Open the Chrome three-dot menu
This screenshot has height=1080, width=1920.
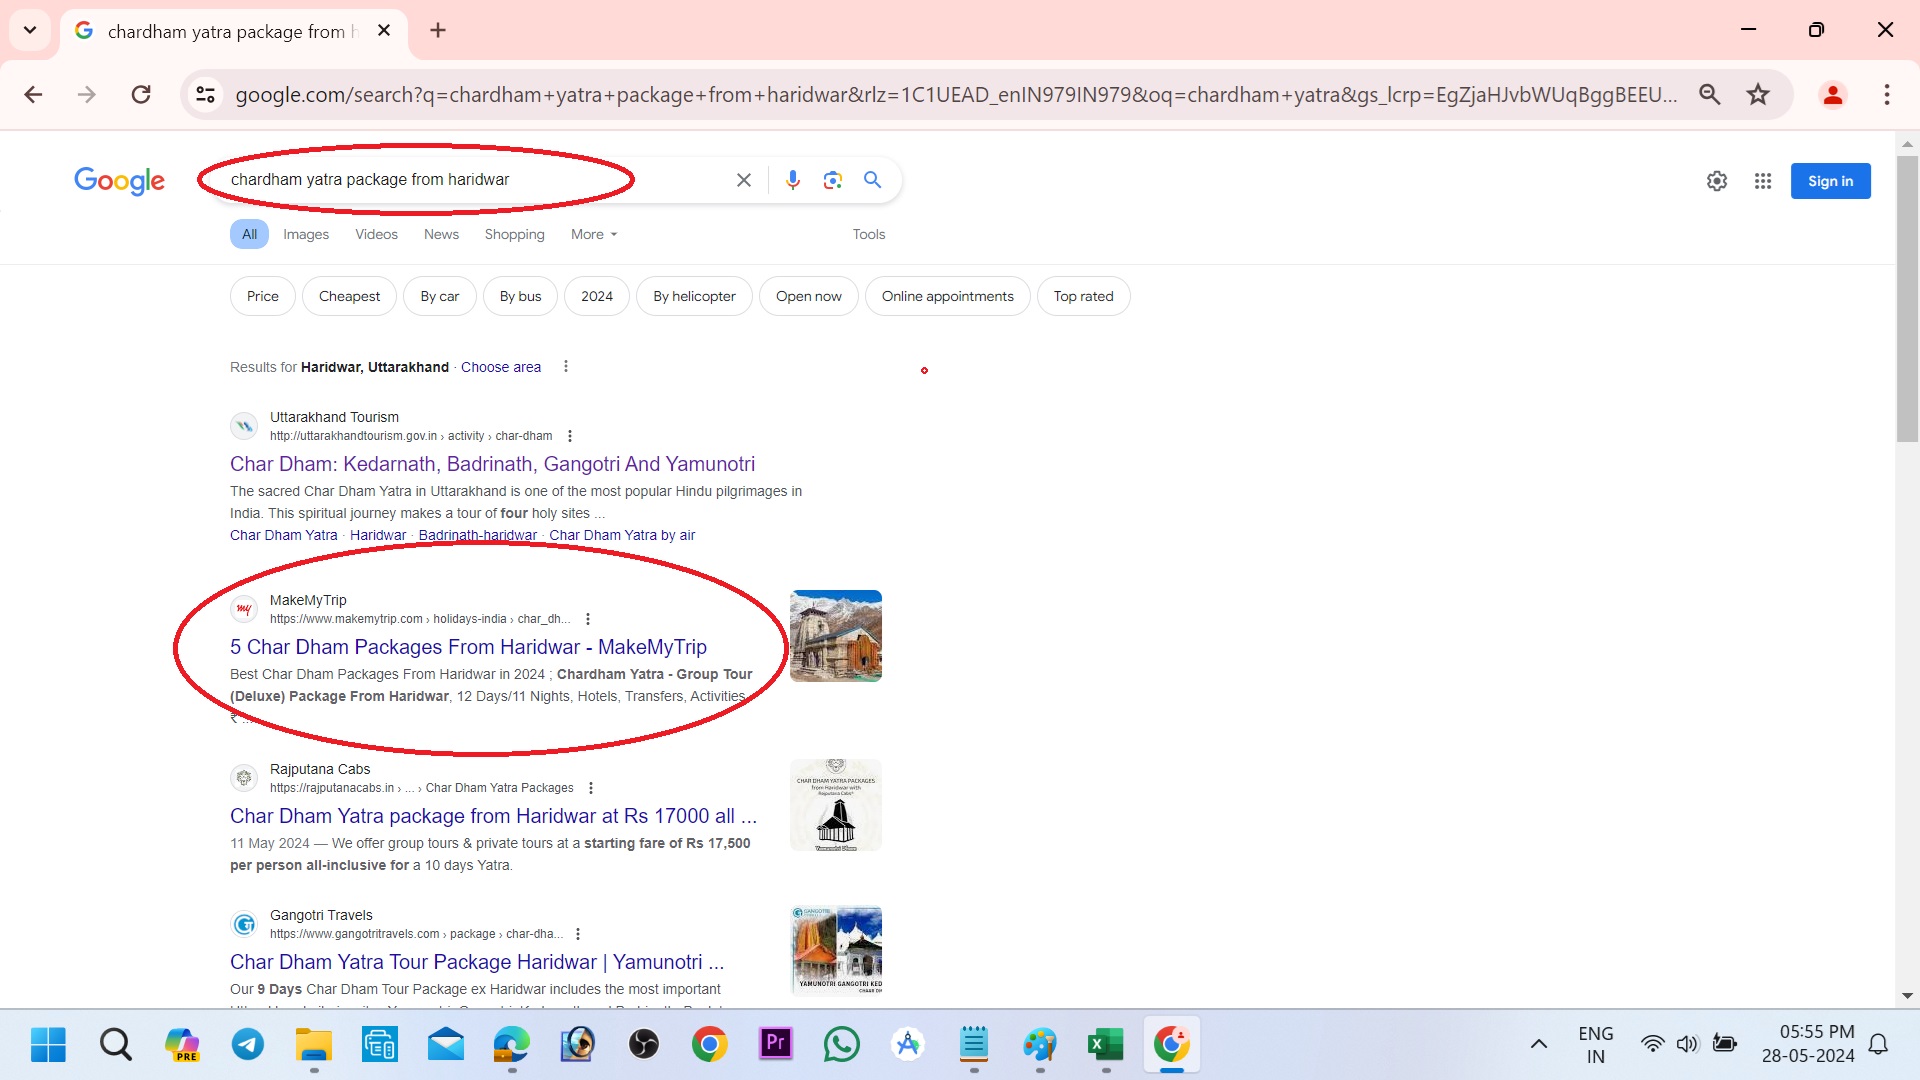click(x=1886, y=95)
